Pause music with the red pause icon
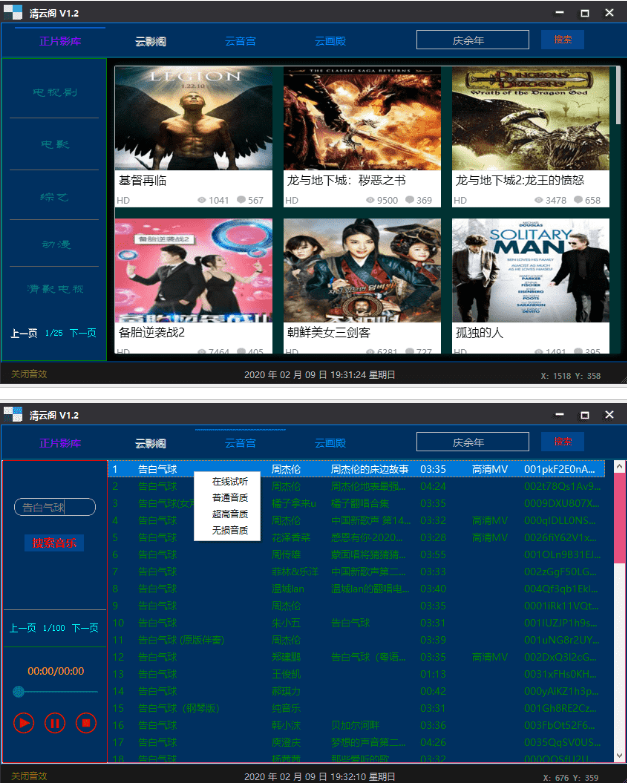 (x=55, y=723)
